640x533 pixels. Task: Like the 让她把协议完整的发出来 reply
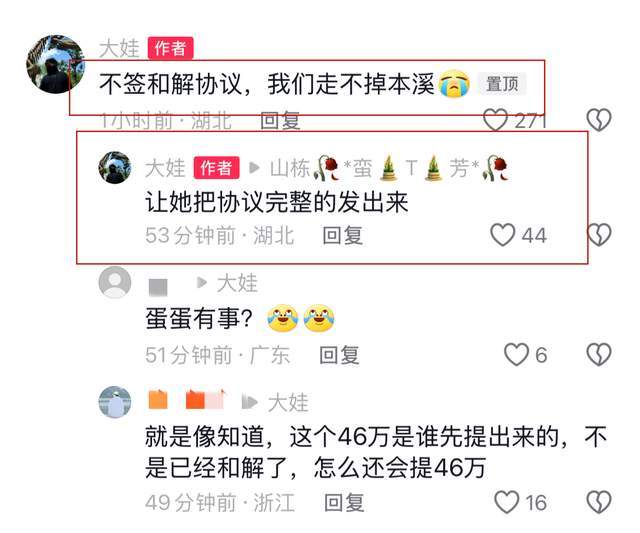point(502,235)
